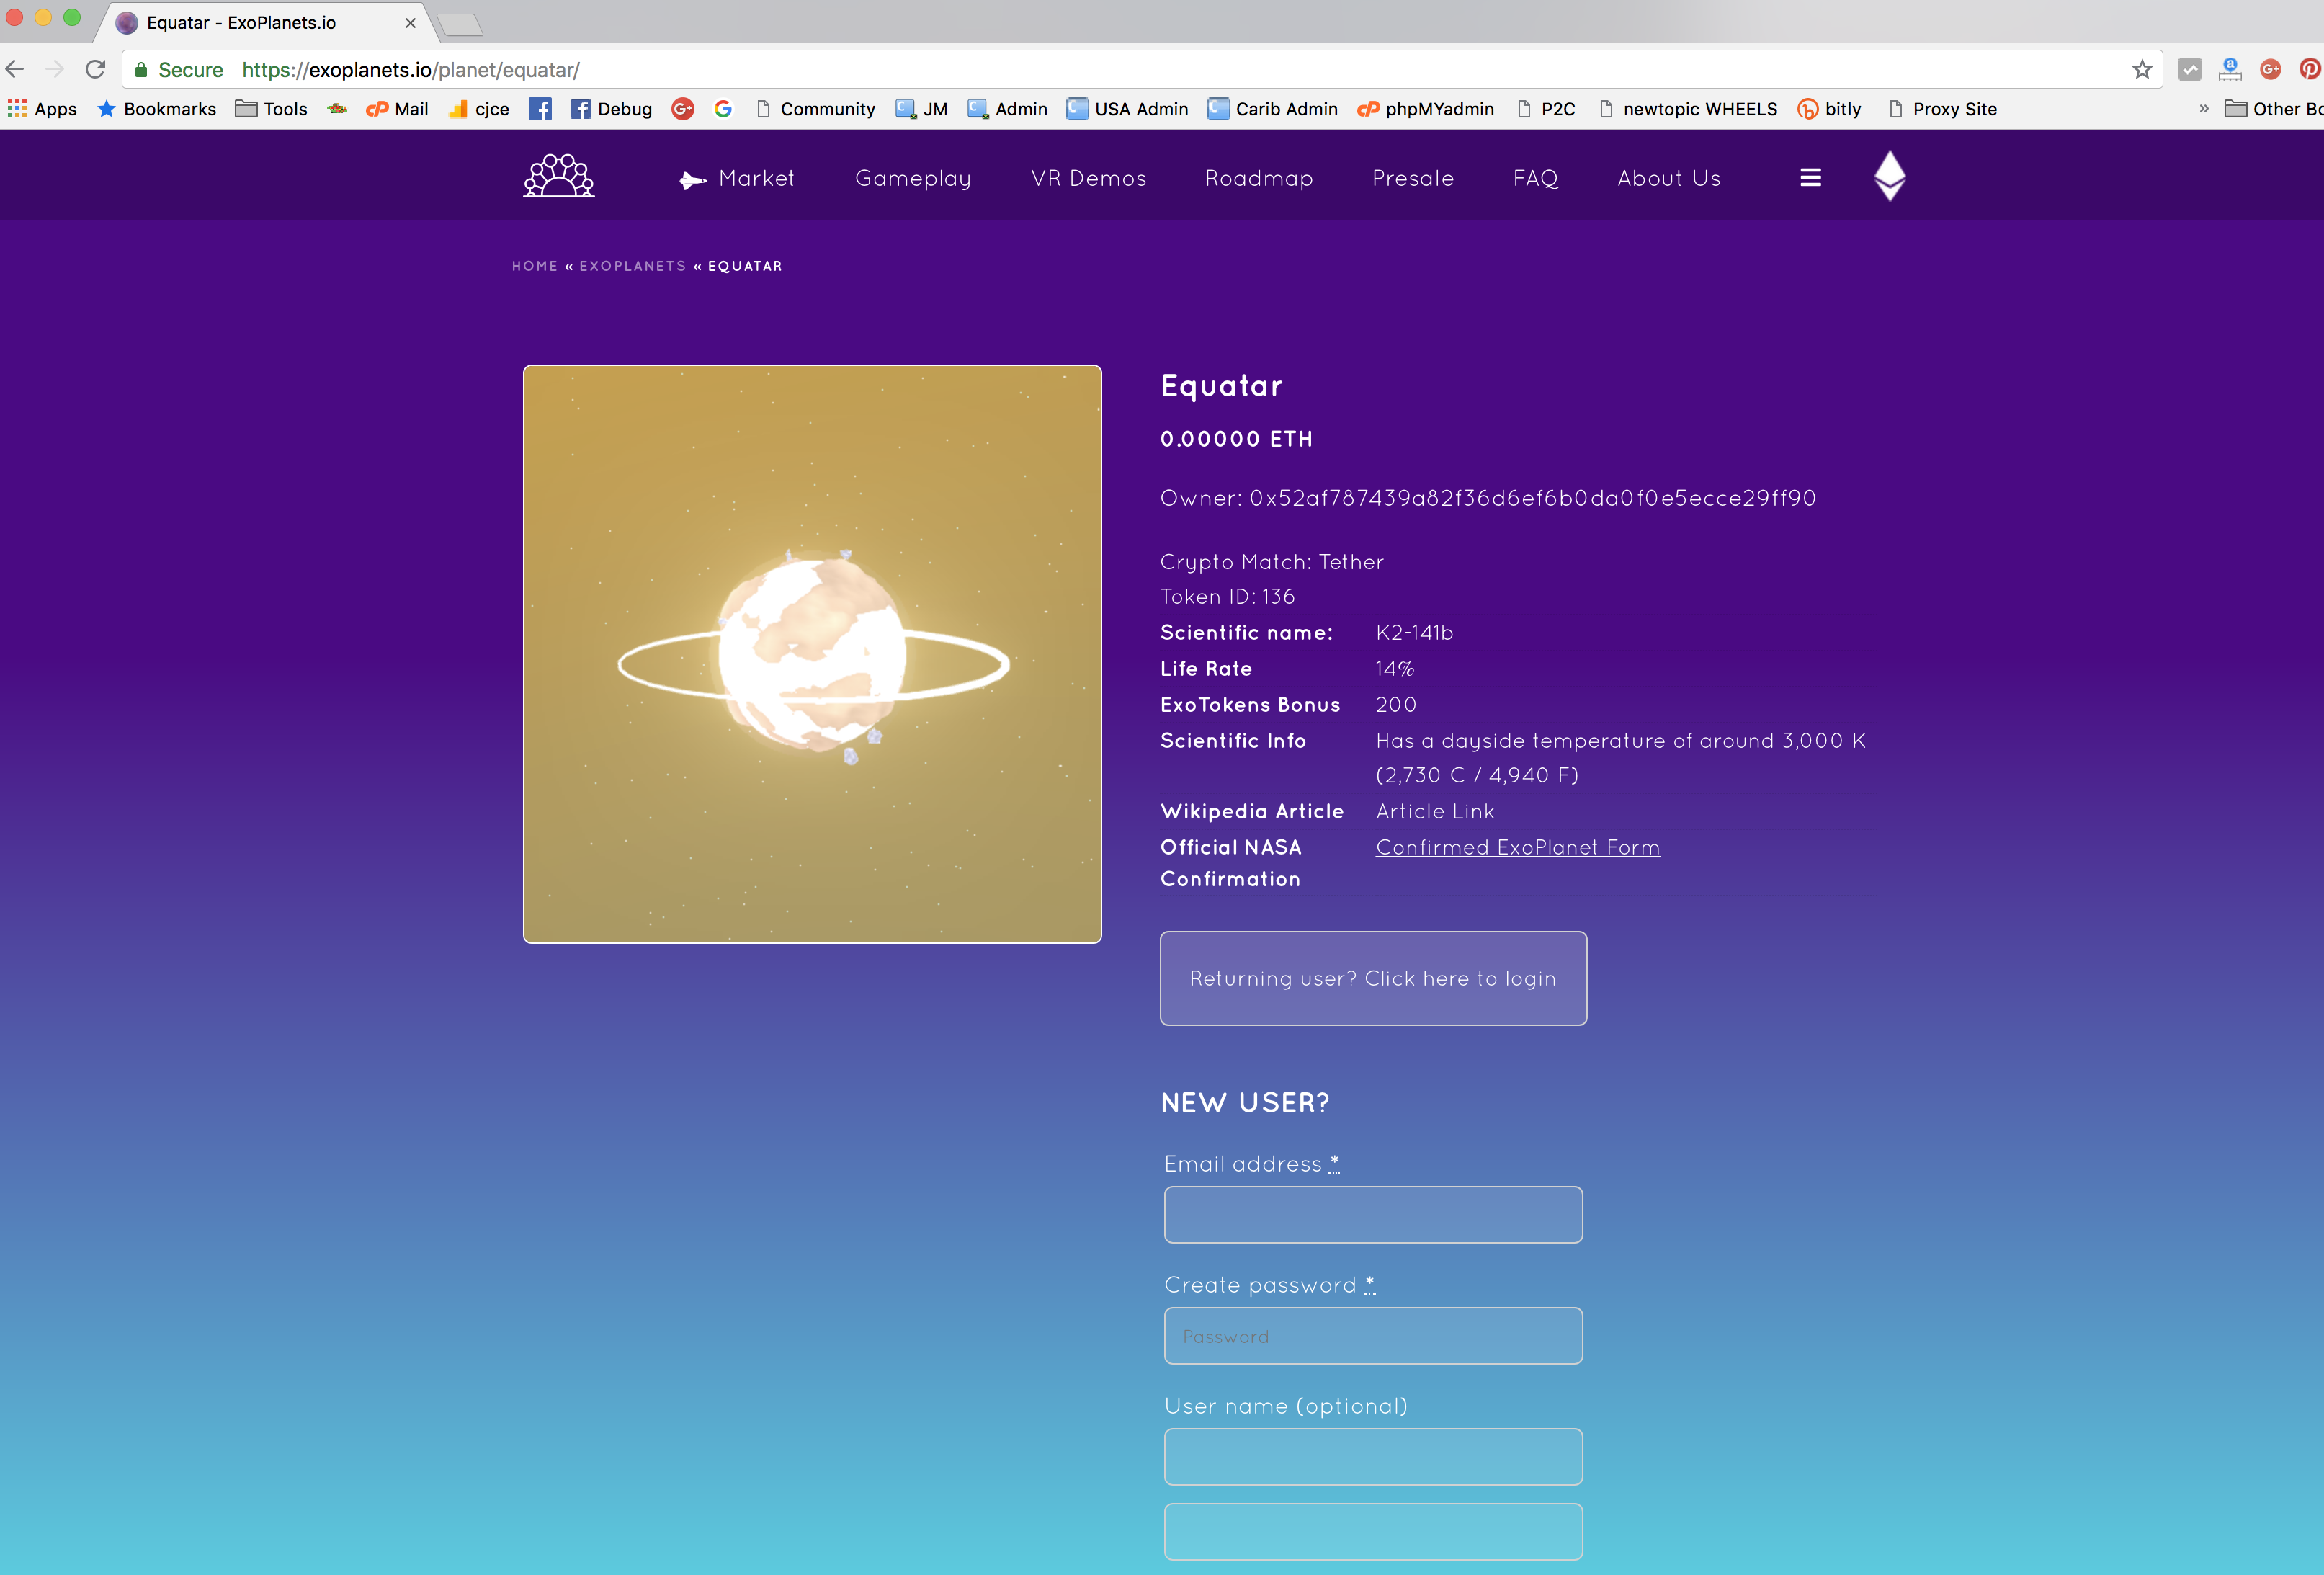Click Returning user login button
Image resolution: width=2324 pixels, height=1575 pixels.
1372,978
